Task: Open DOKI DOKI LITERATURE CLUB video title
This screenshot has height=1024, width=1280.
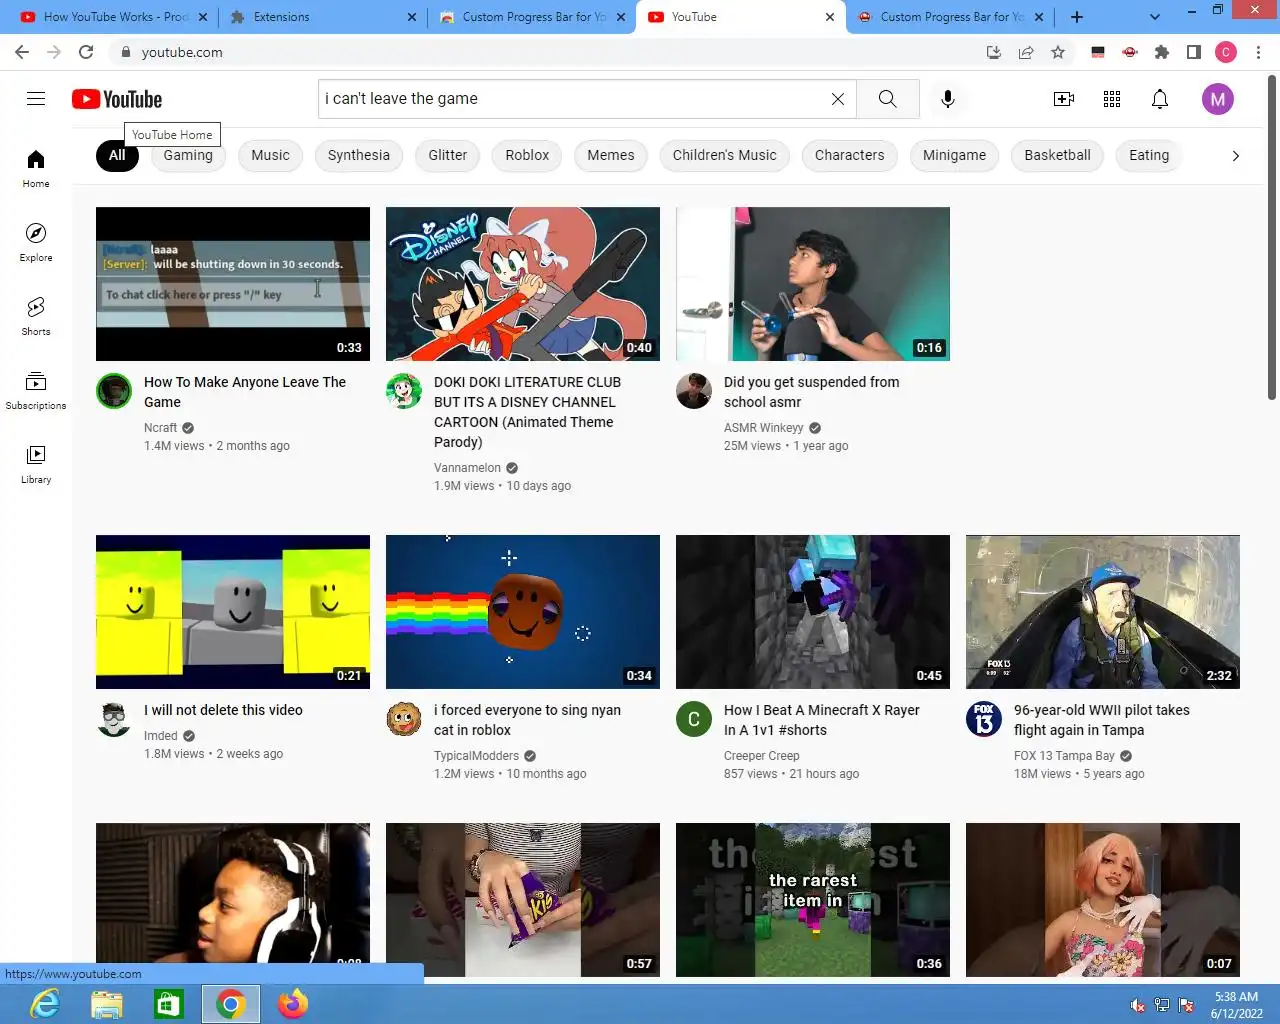Action: tap(527, 412)
